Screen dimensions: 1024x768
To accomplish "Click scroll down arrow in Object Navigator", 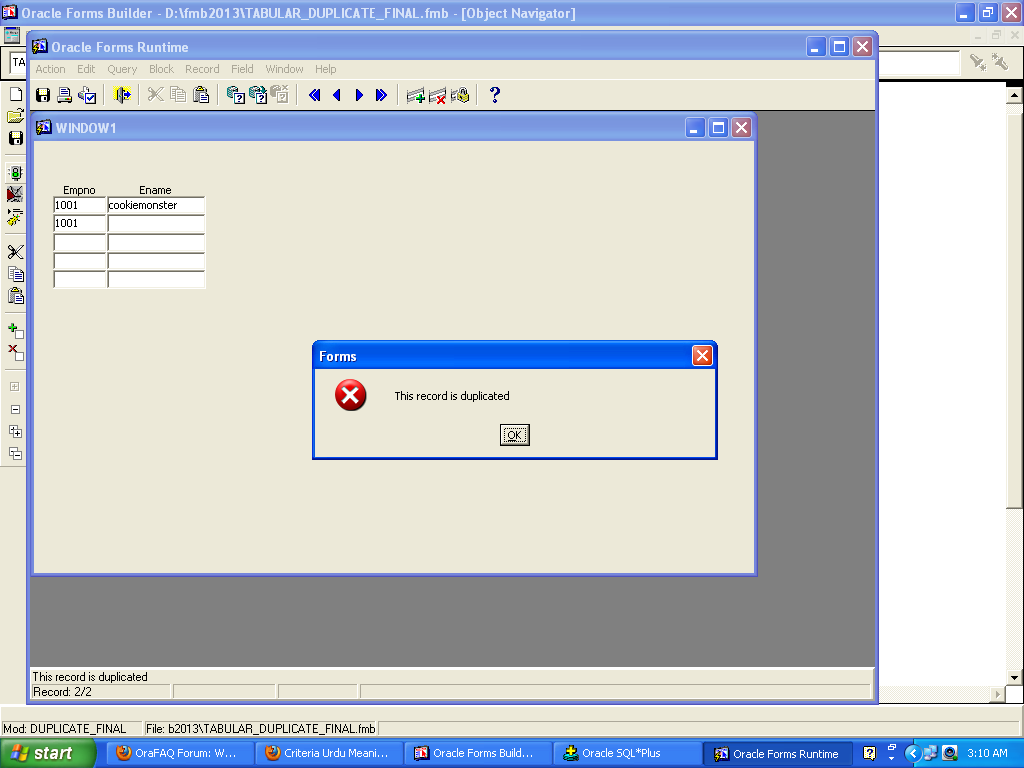I will click(x=1014, y=677).
